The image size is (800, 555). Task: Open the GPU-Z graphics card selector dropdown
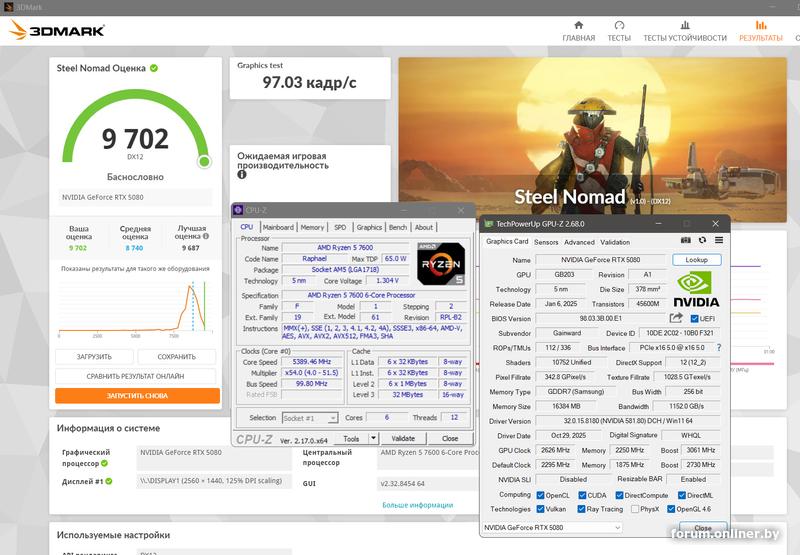click(x=552, y=527)
